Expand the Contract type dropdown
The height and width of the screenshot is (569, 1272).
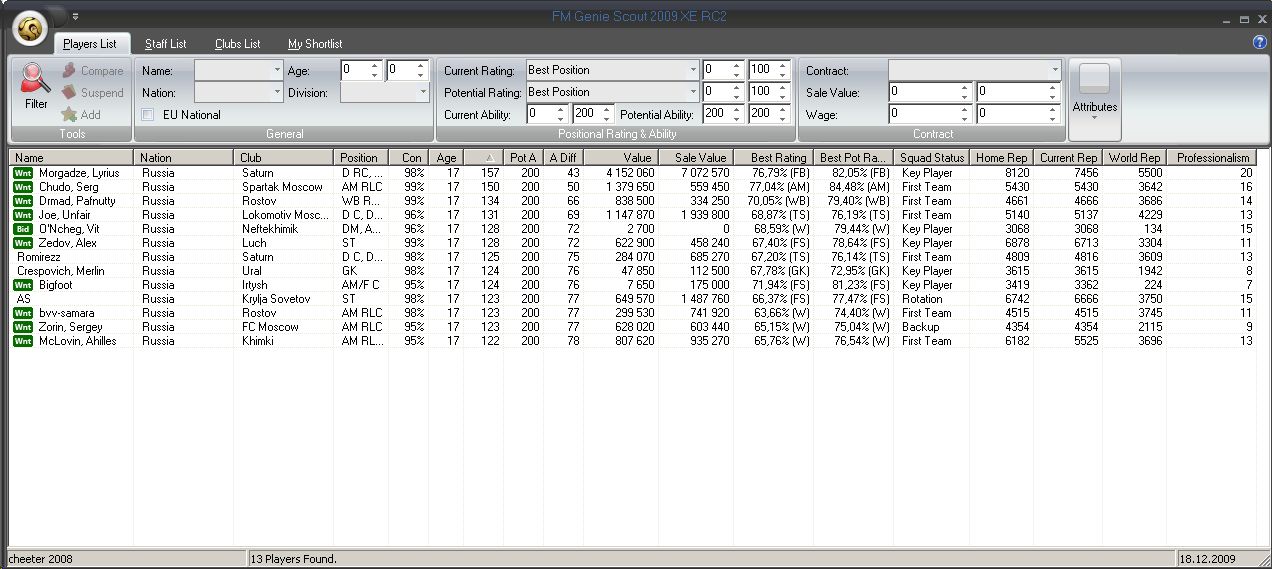(1054, 70)
